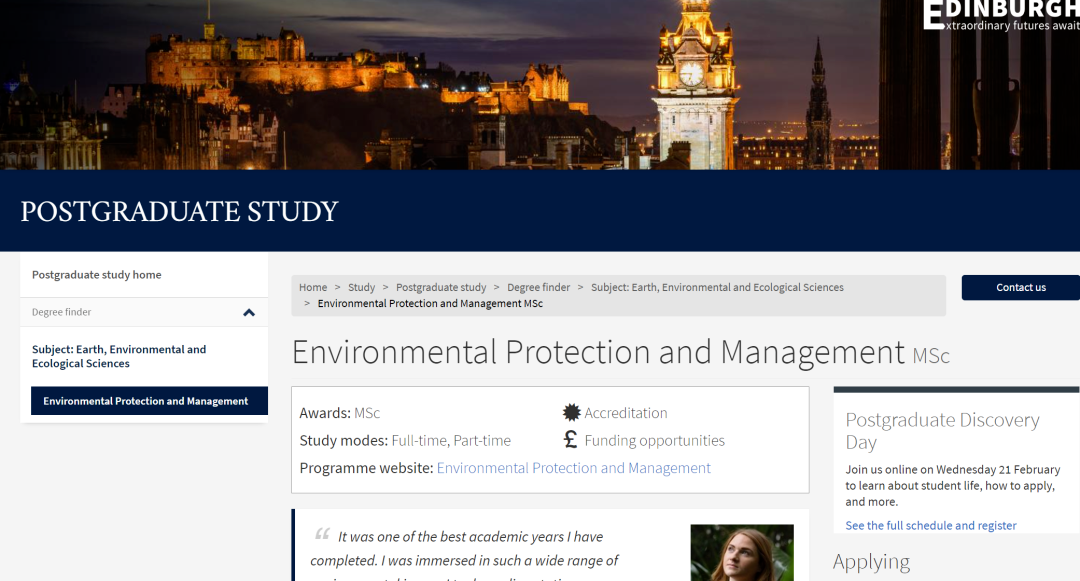Click the Accreditation starburst icon
The width and height of the screenshot is (1080, 581).
tap(571, 412)
